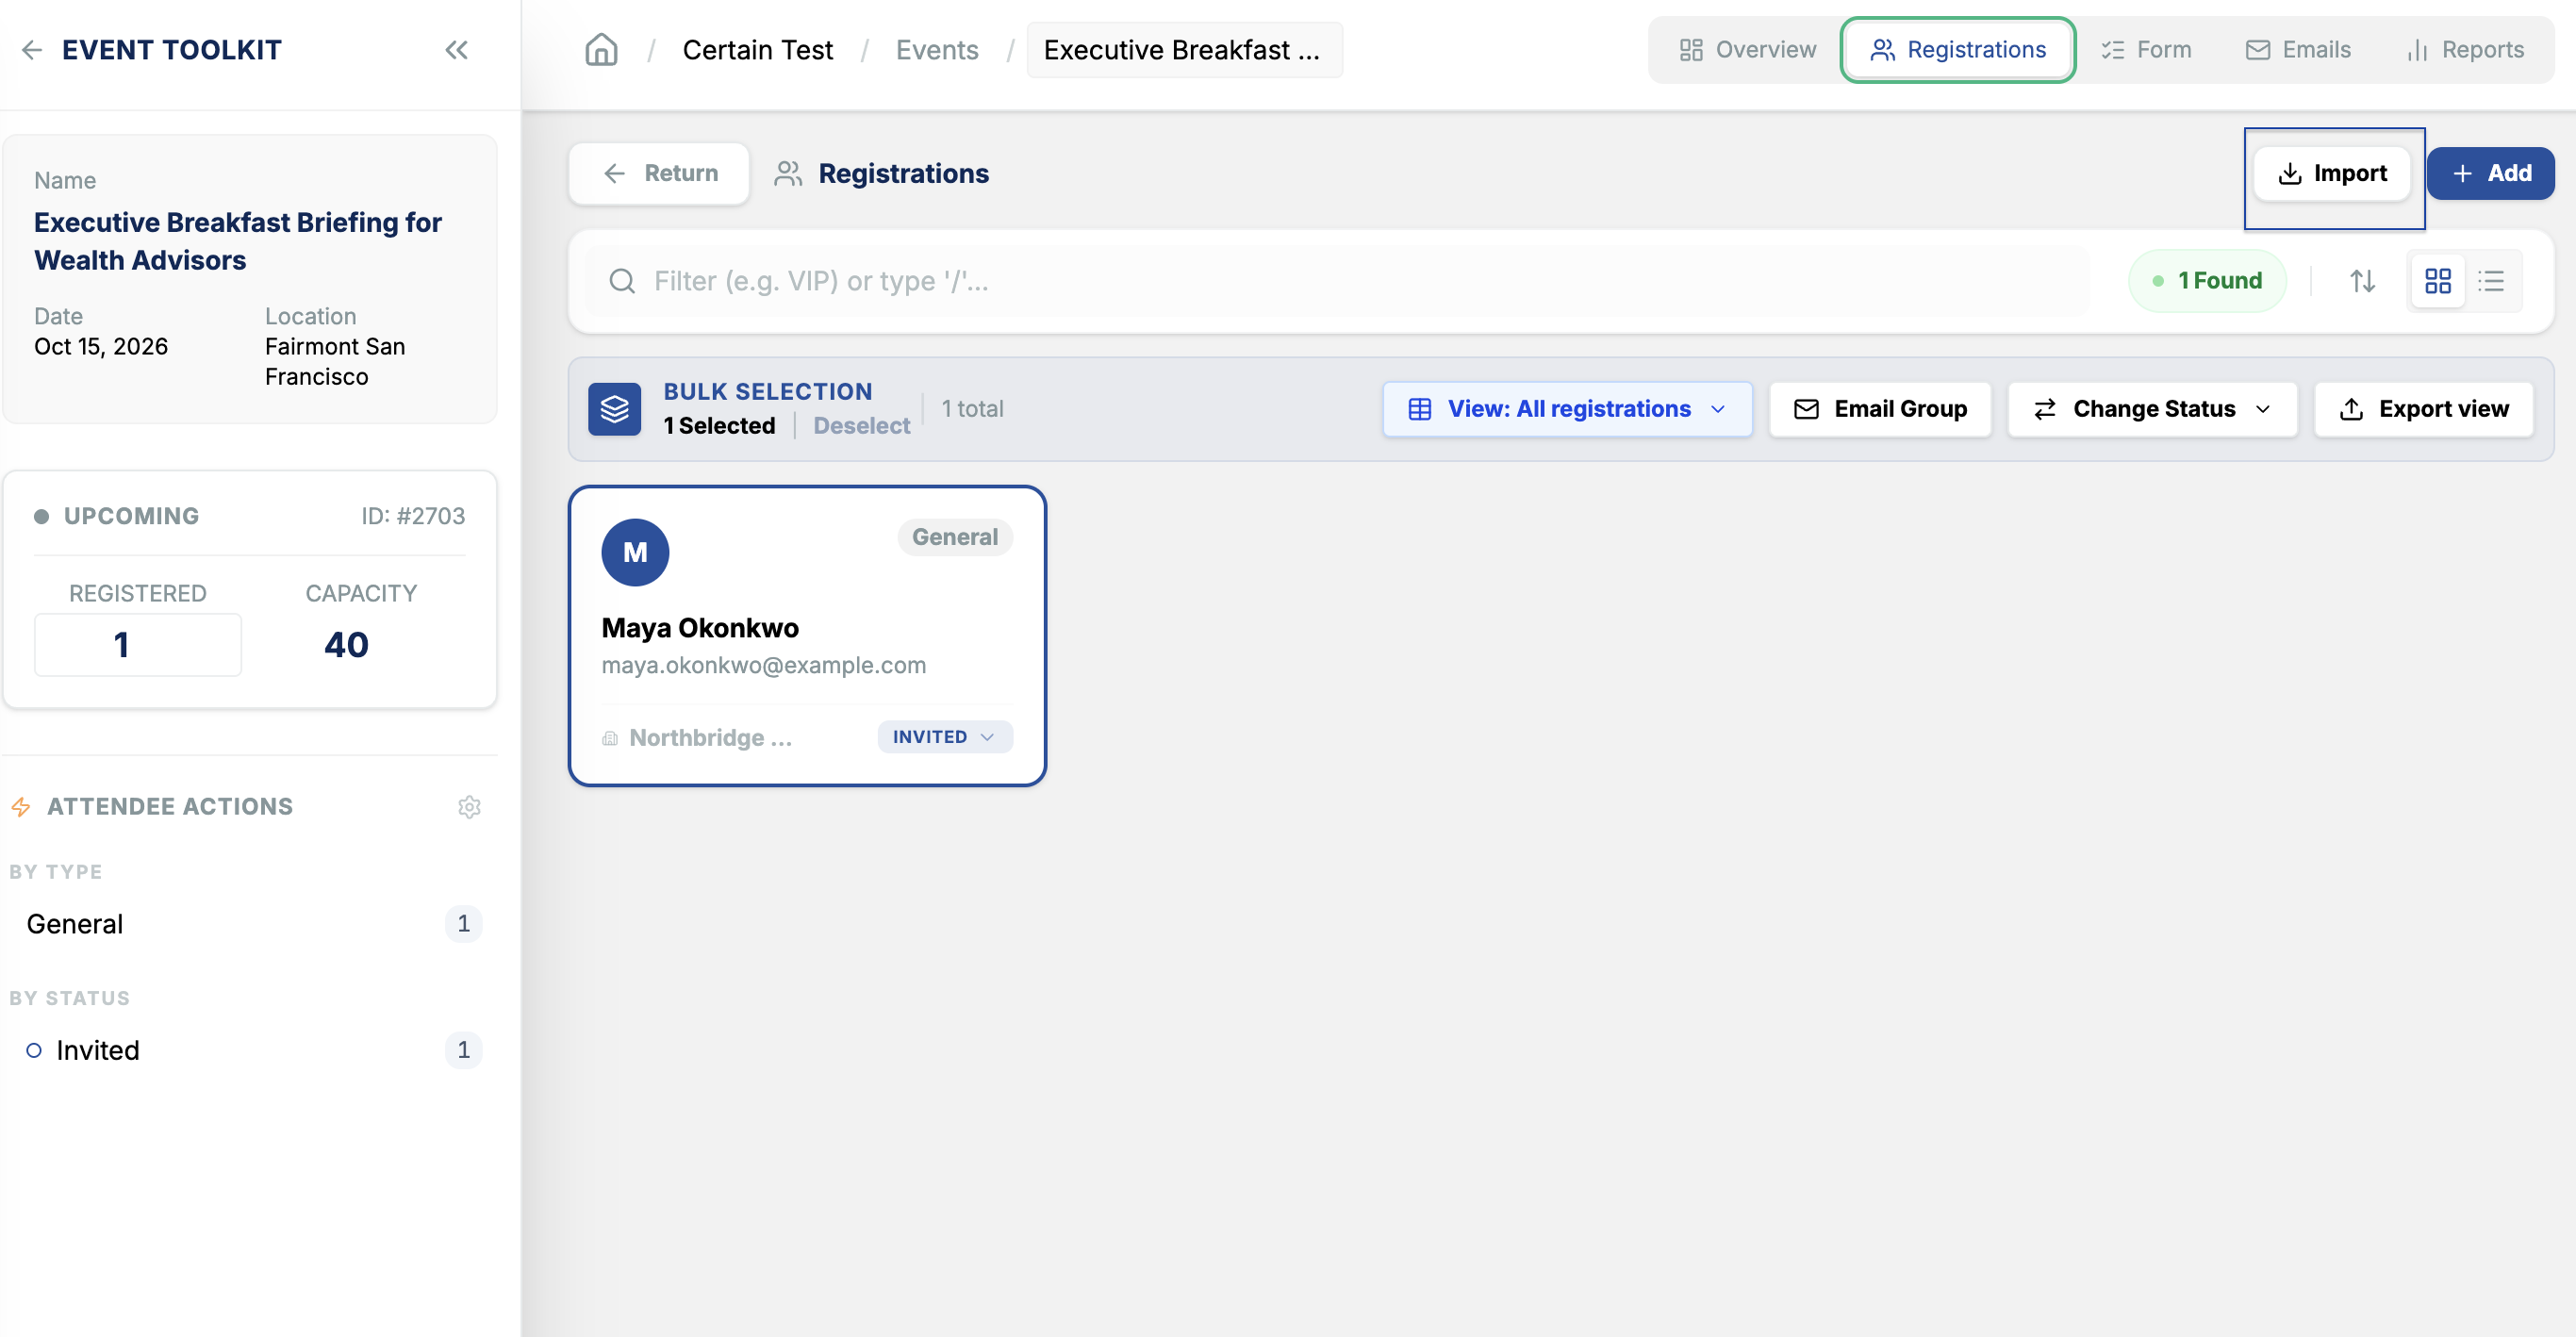The height and width of the screenshot is (1337, 2576).
Task: Open View: All registrations dropdown
Action: tap(1567, 409)
